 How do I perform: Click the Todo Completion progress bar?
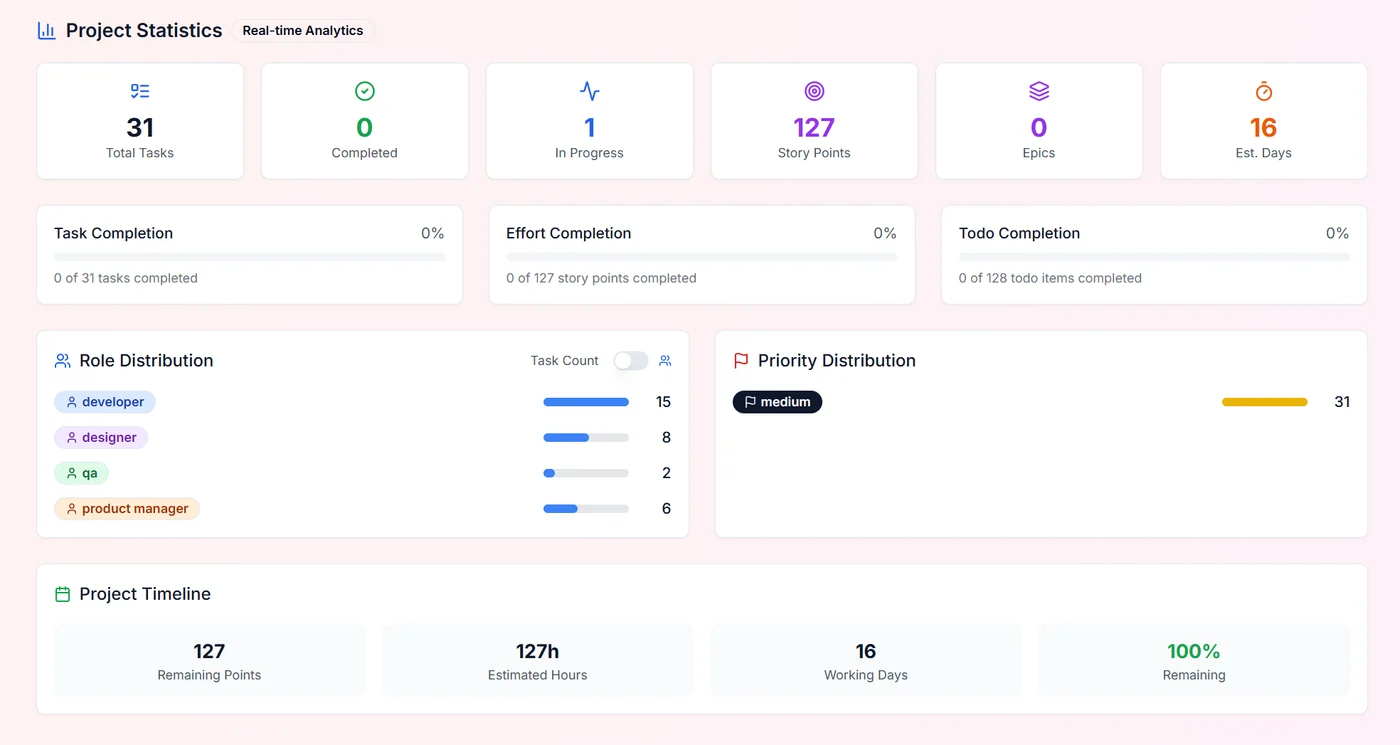point(1154,257)
